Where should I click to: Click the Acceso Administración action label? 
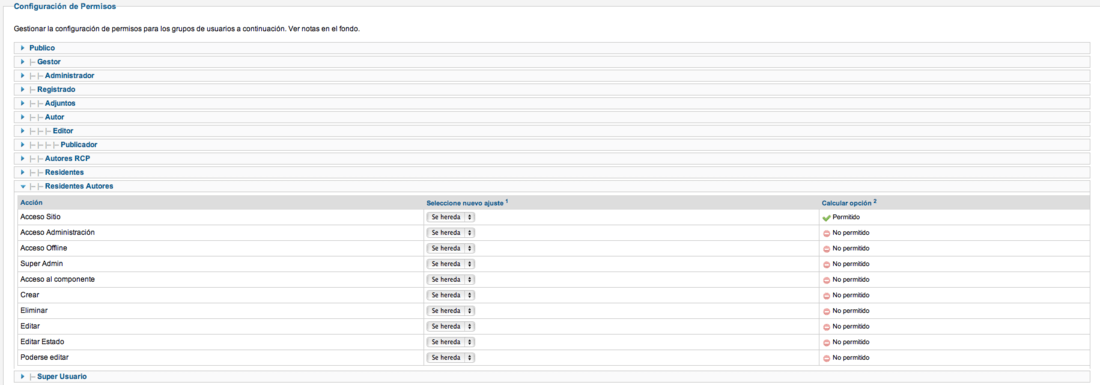pyautogui.click(x=58, y=232)
